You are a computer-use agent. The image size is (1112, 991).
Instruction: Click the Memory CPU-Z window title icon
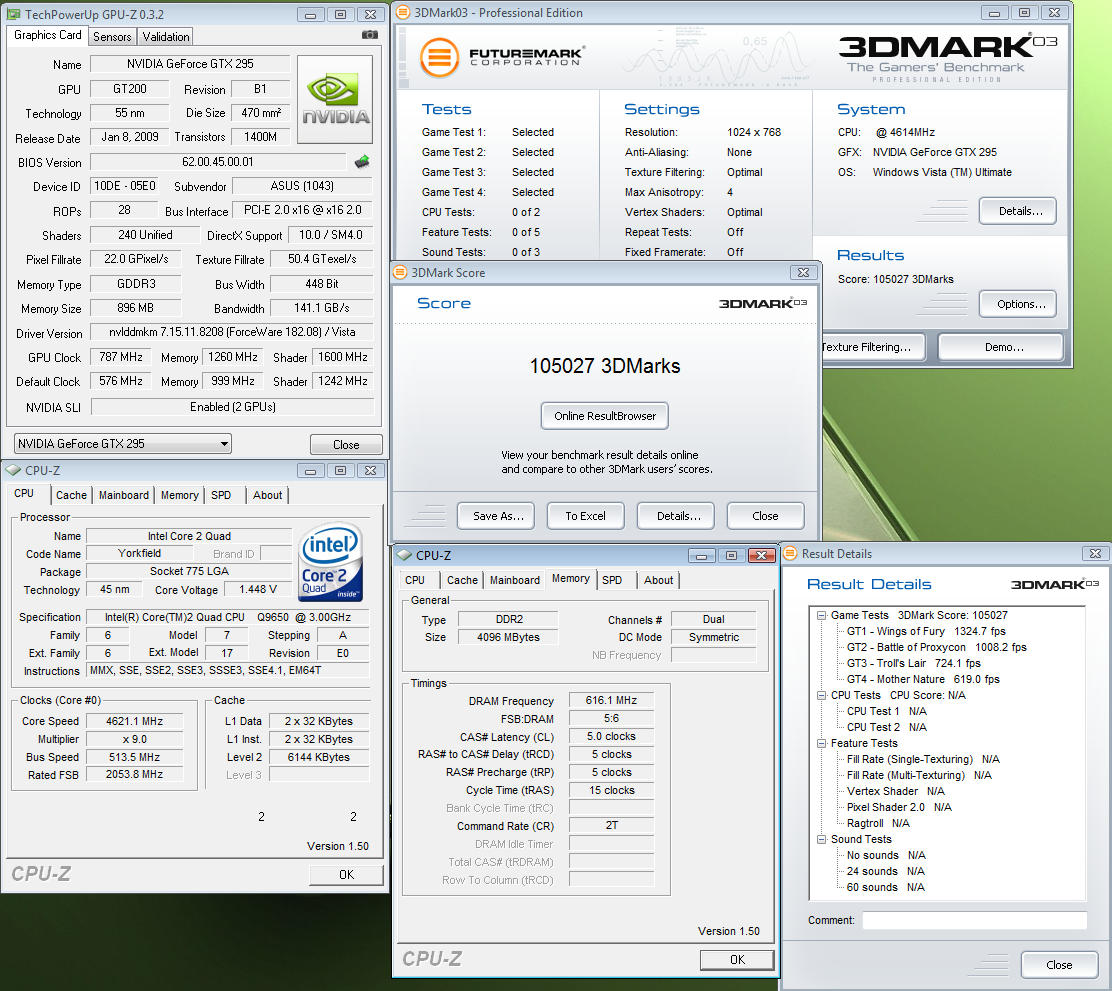tap(404, 555)
